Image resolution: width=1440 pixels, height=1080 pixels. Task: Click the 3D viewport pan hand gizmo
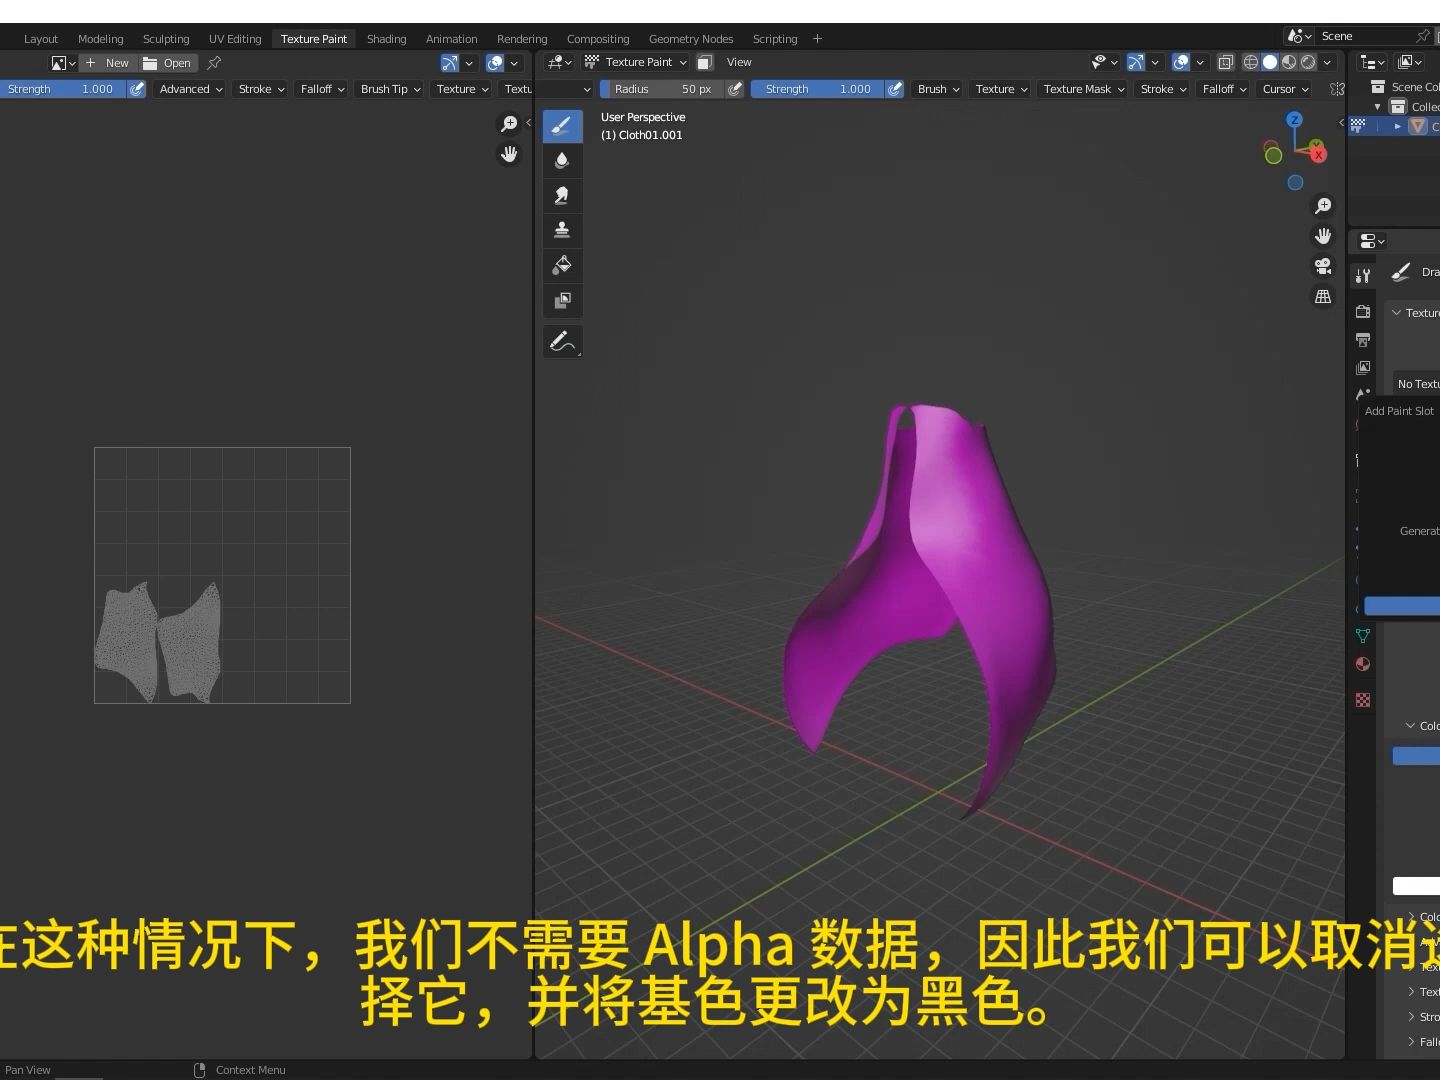click(x=1323, y=236)
